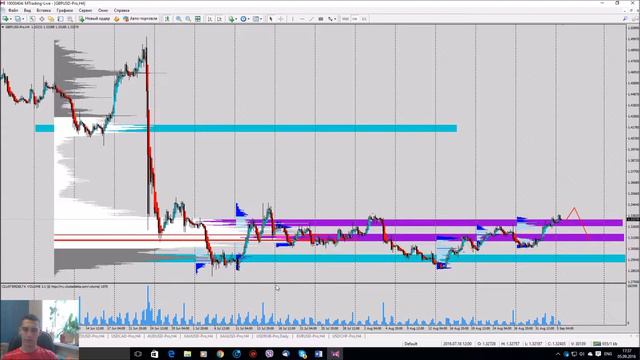Screen dimensions: 640x360
Task: Click the Profiles toolbar icon
Action: 18,19
